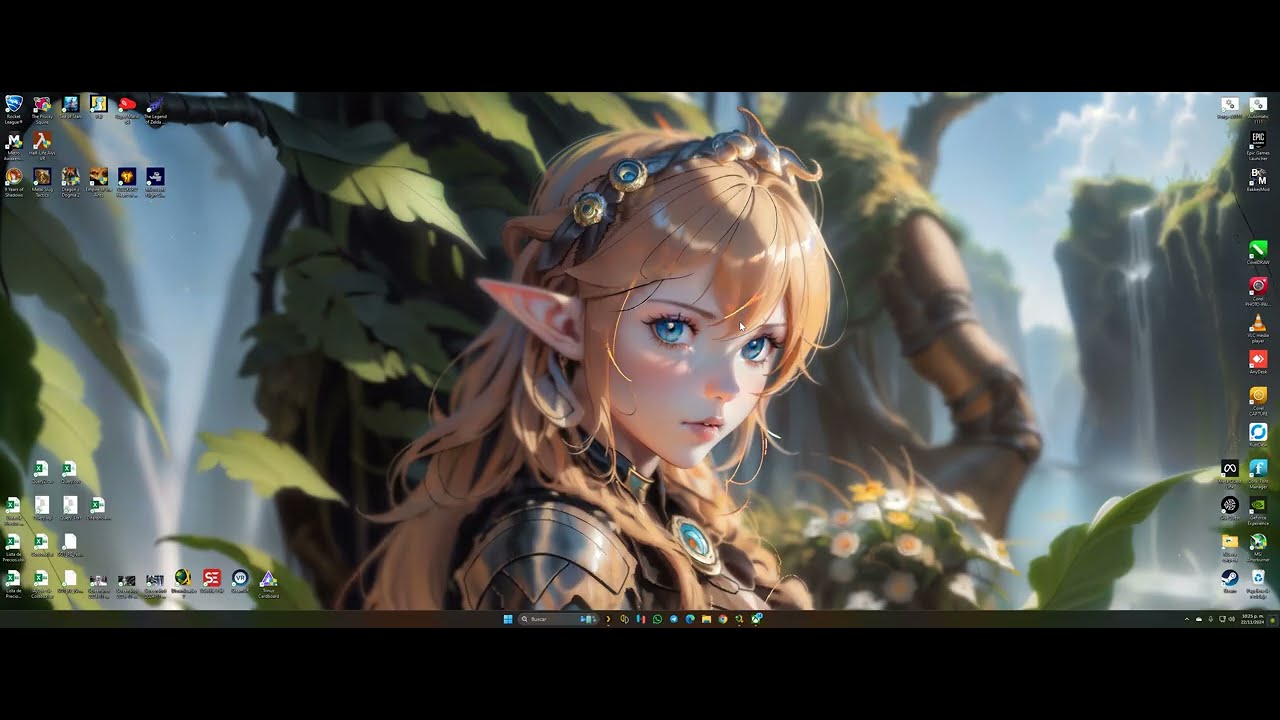The width and height of the screenshot is (1280, 720).
Task: Open the Corel CAPTURE shortcut
Action: [x=1258, y=400]
